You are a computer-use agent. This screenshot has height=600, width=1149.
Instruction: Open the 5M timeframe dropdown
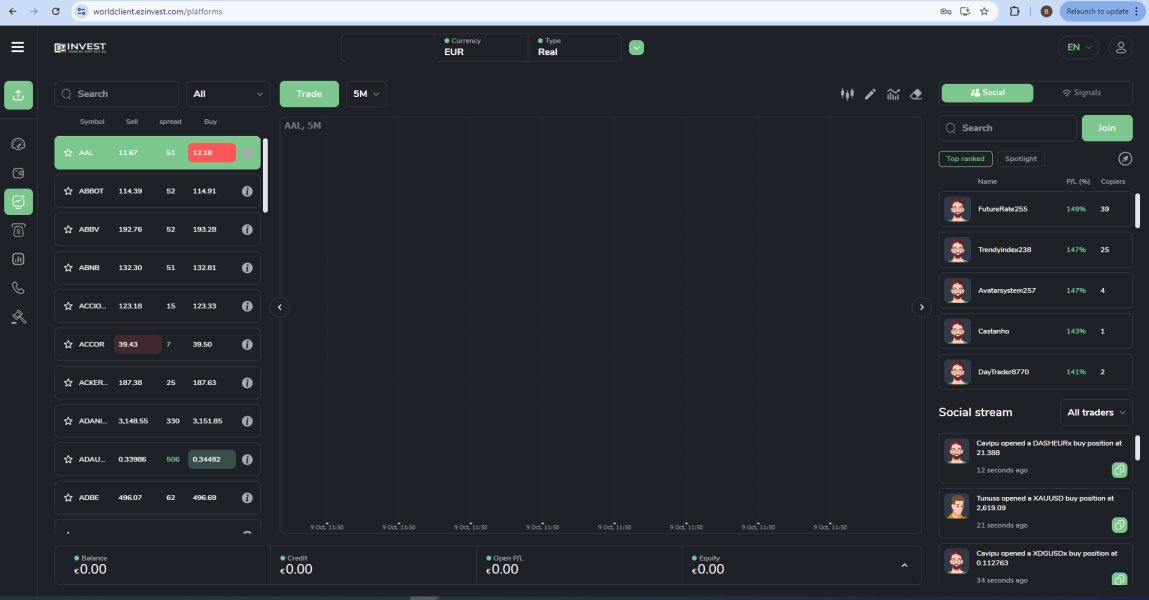click(366, 94)
